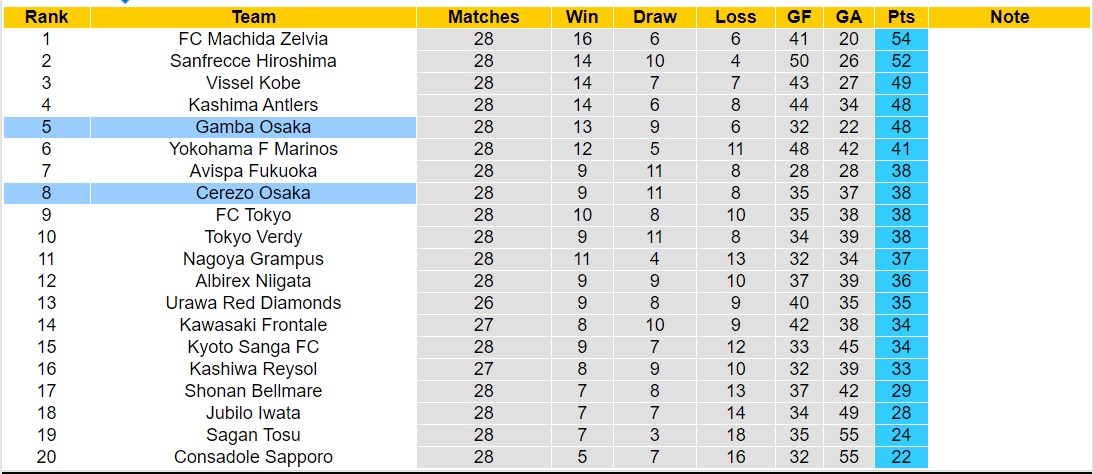Screen dimensions: 1093x474
Task: Click the Matches column header
Action: [x=483, y=17]
